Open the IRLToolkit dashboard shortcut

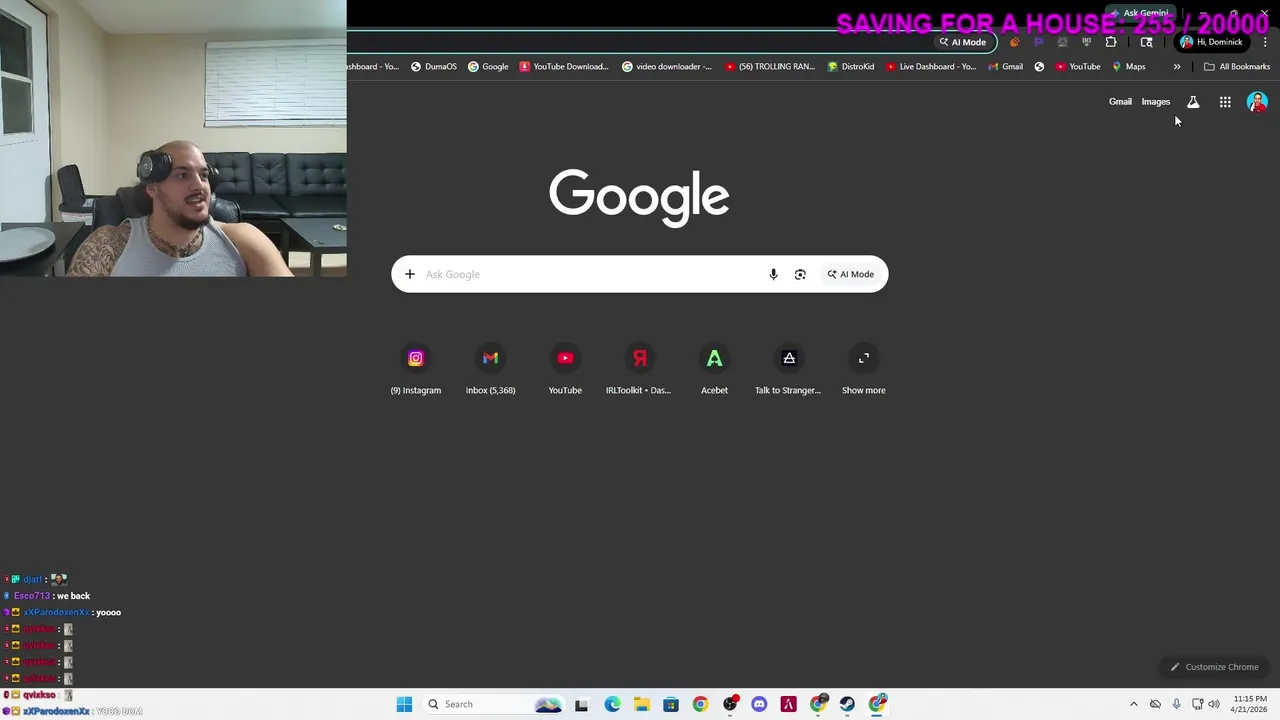pos(639,370)
